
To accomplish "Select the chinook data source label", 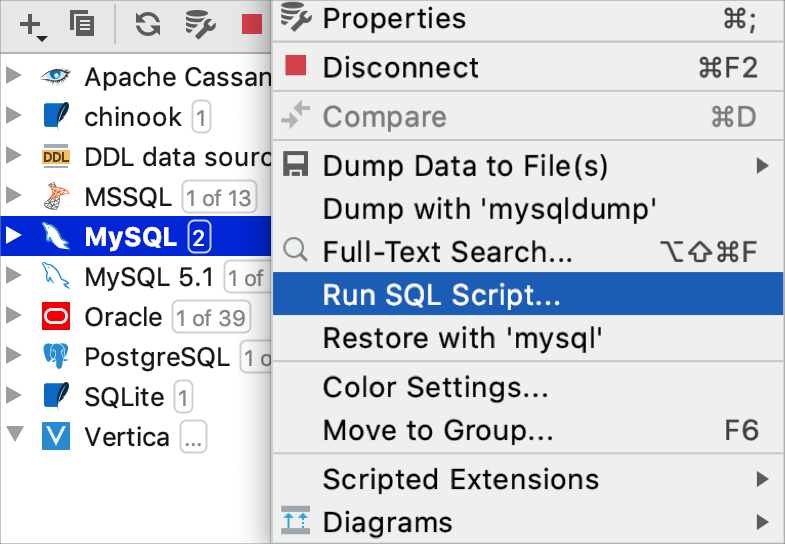I will pos(133,117).
